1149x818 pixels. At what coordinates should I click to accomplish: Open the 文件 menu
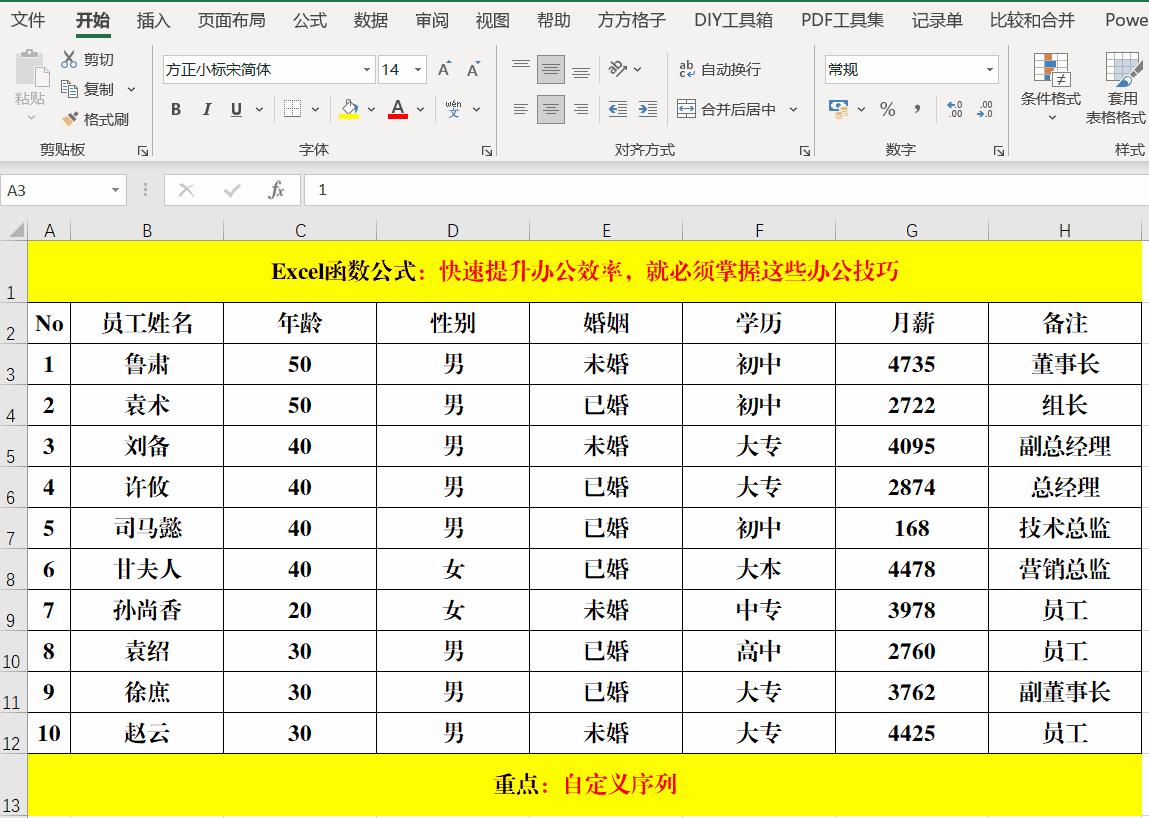click(x=28, y=20)
